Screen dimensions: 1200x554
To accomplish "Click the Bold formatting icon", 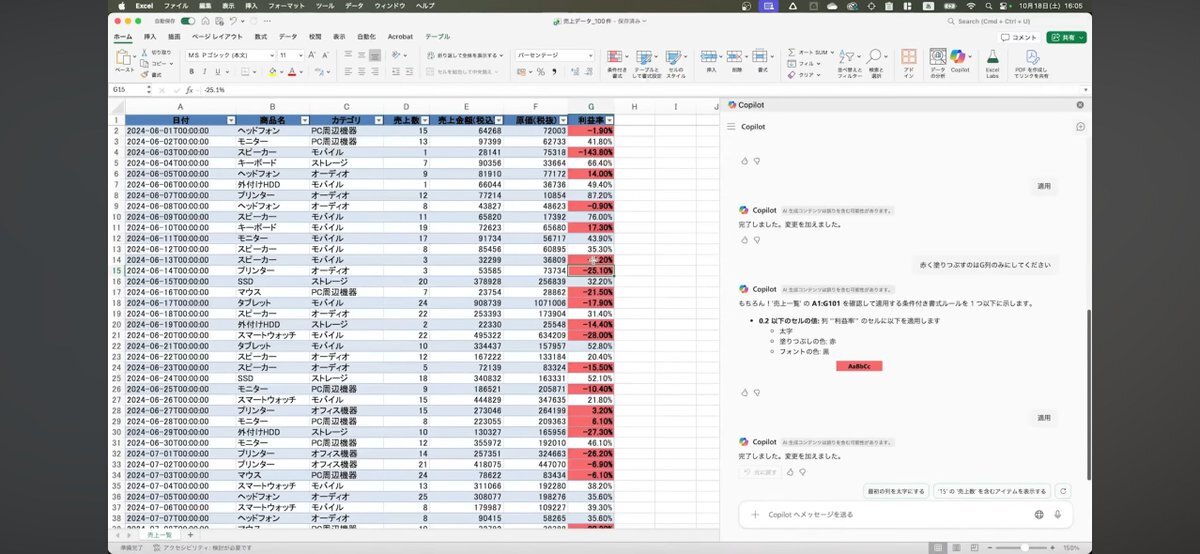I will (x=191, y=72).
